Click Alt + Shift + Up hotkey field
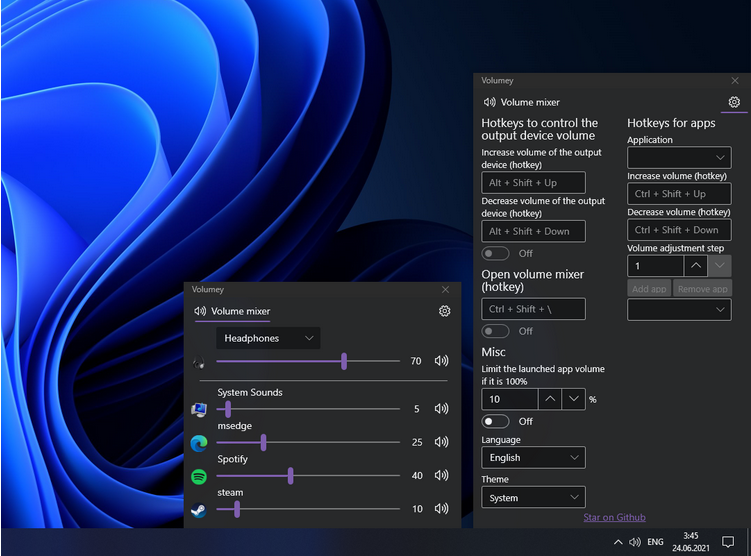This screenshot has width=751, height=556. pos(533,183)
